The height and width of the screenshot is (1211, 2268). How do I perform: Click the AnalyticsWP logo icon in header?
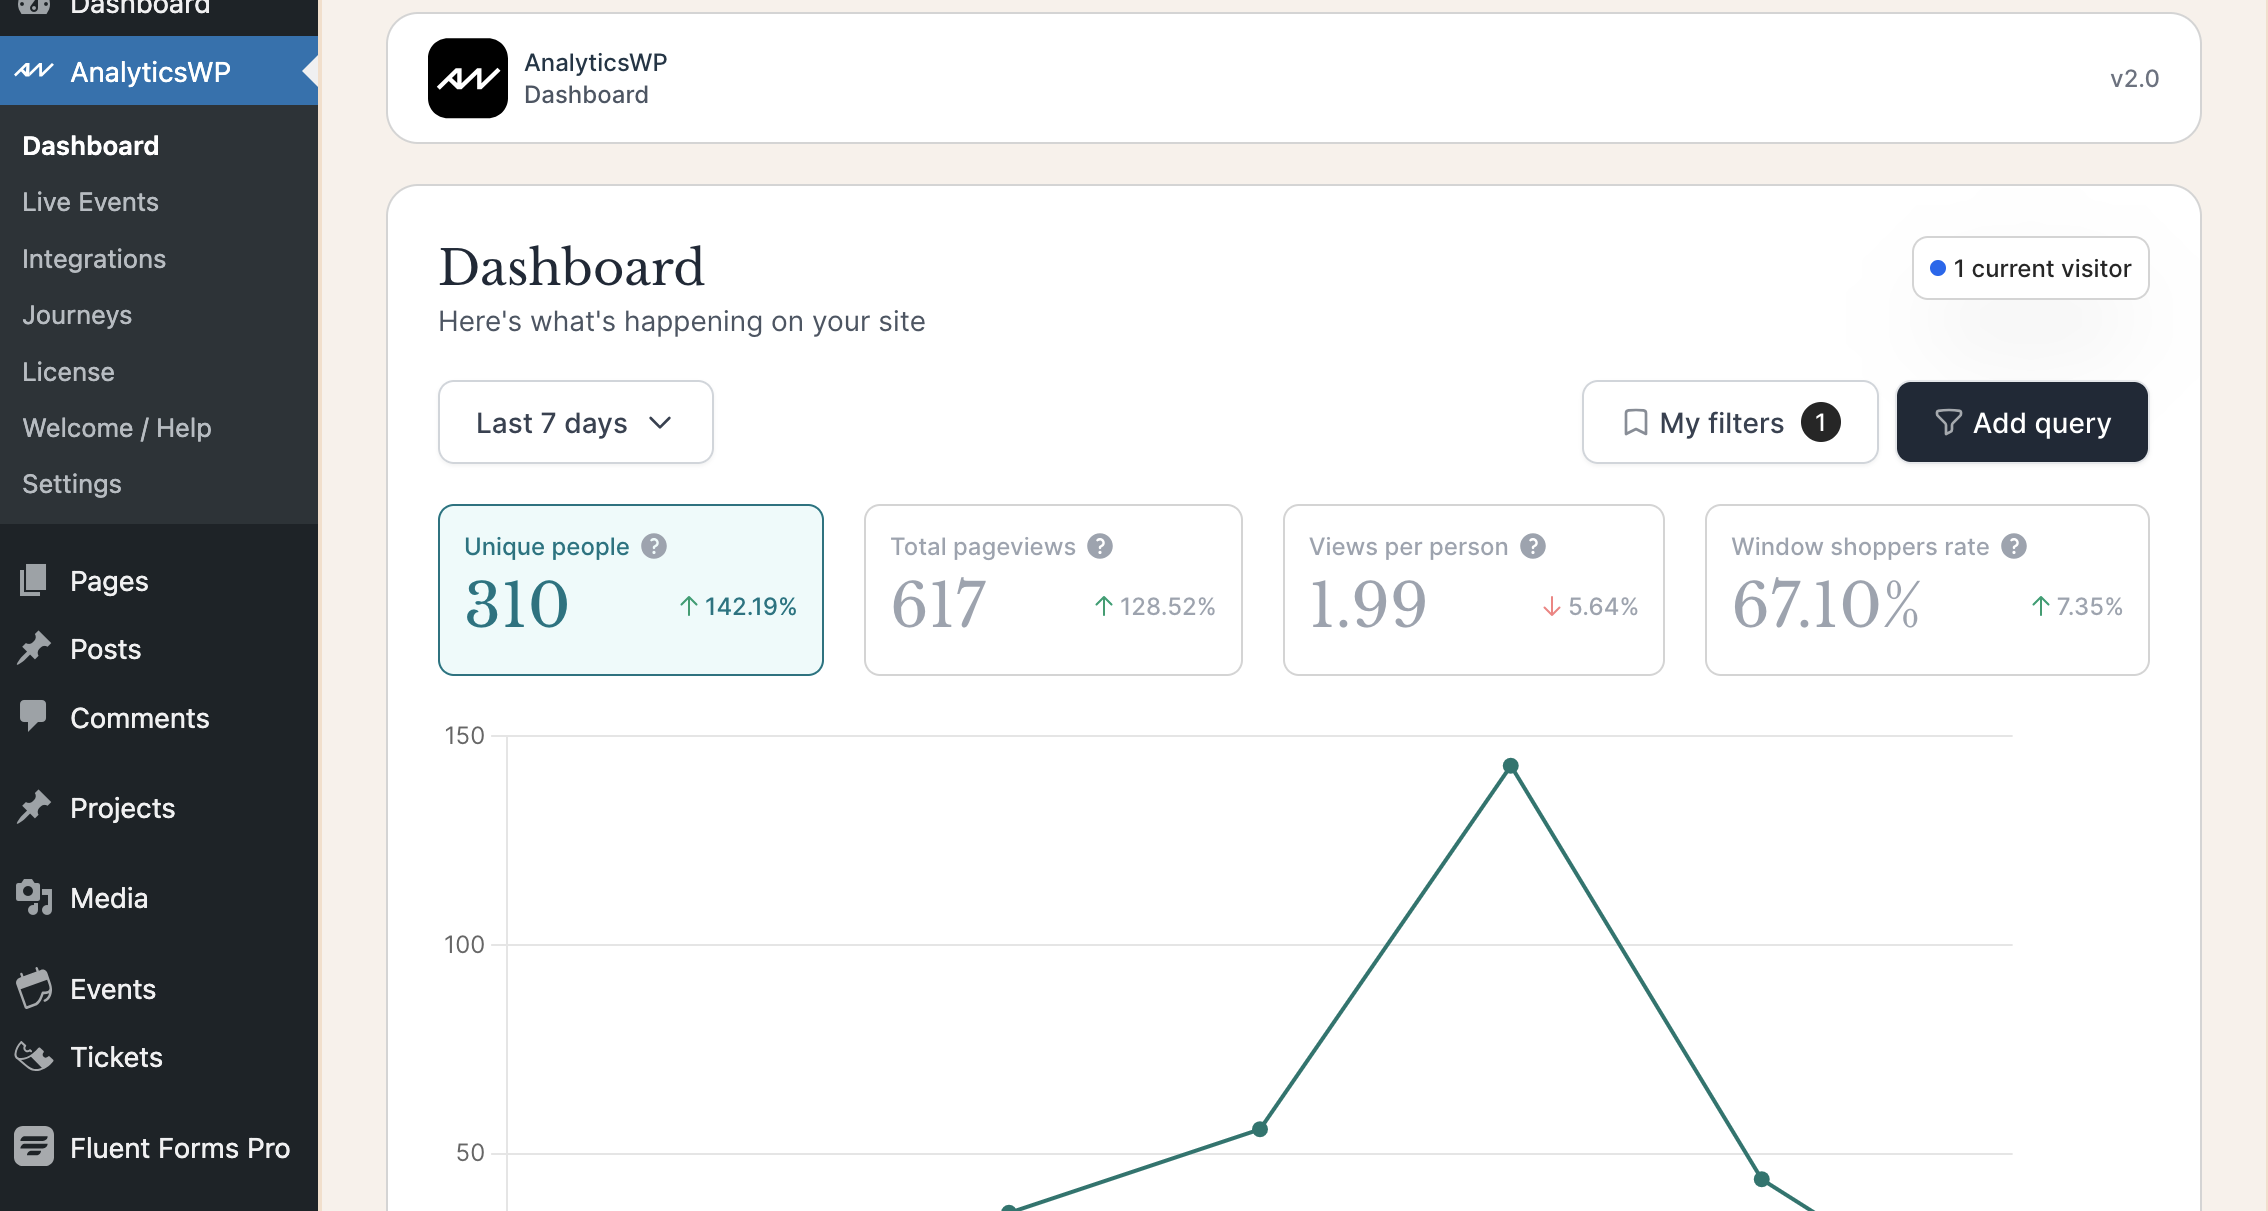point(467,78)
